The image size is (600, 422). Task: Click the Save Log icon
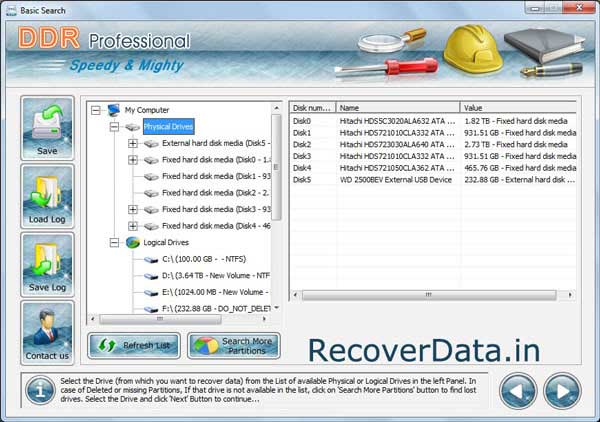click(47, 264)
